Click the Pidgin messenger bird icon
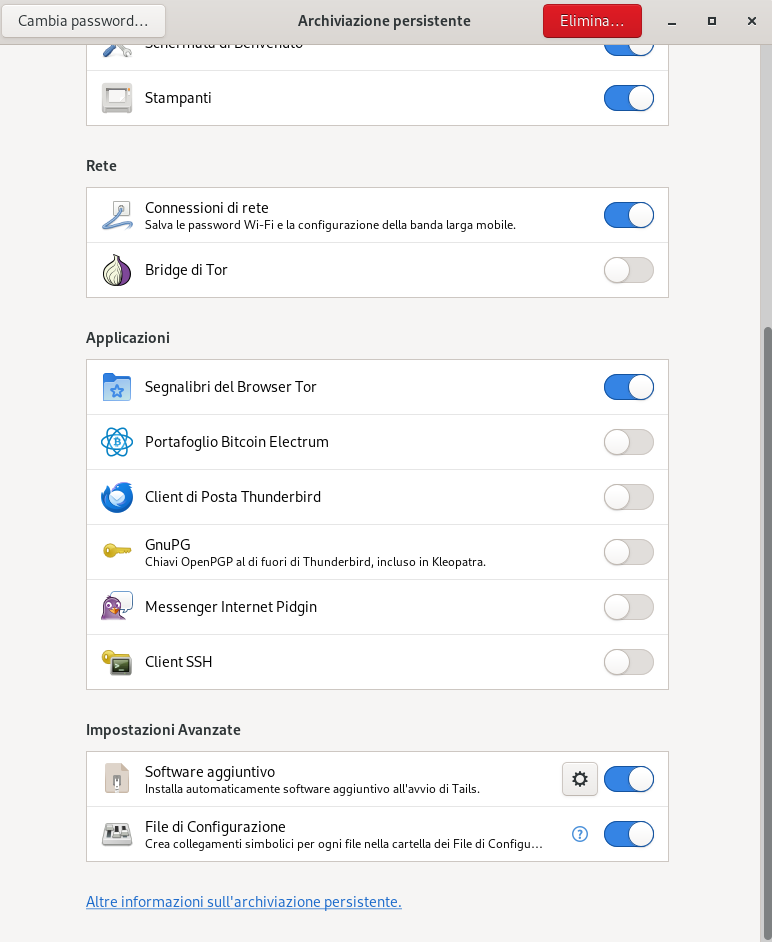The image size is (772, 942). click(117, 606)
